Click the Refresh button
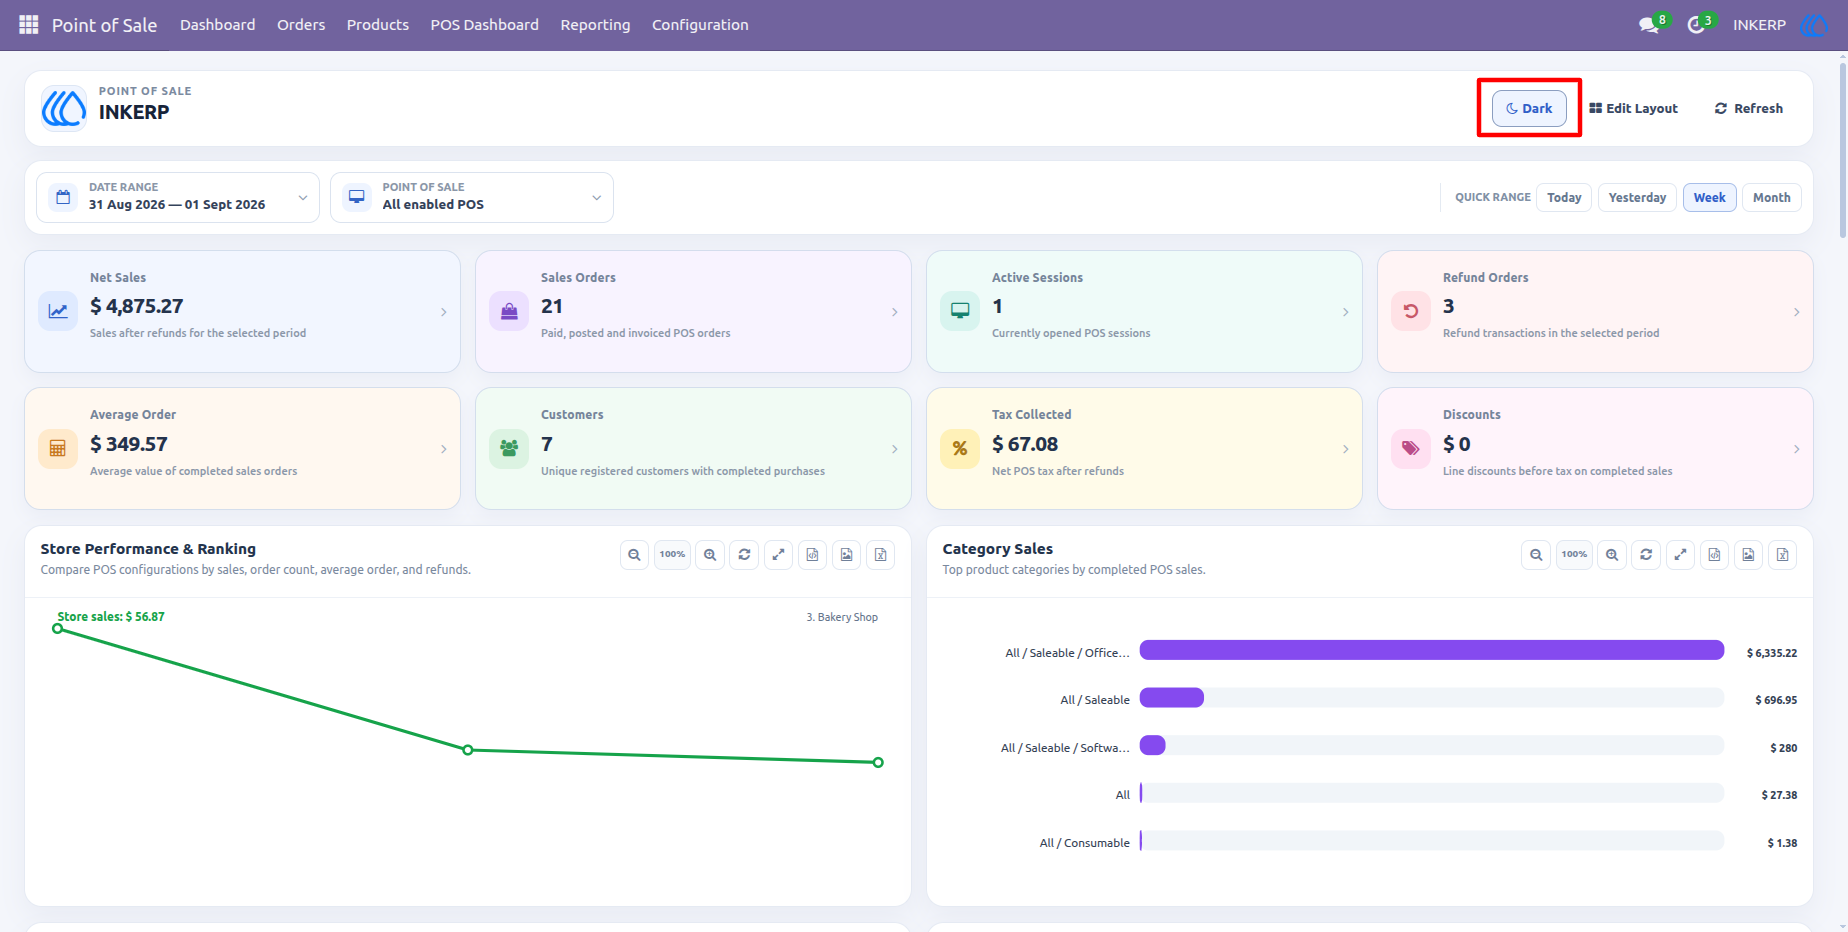The width and height of the screenshot is (1848, 932). (x=1748, y=108)
